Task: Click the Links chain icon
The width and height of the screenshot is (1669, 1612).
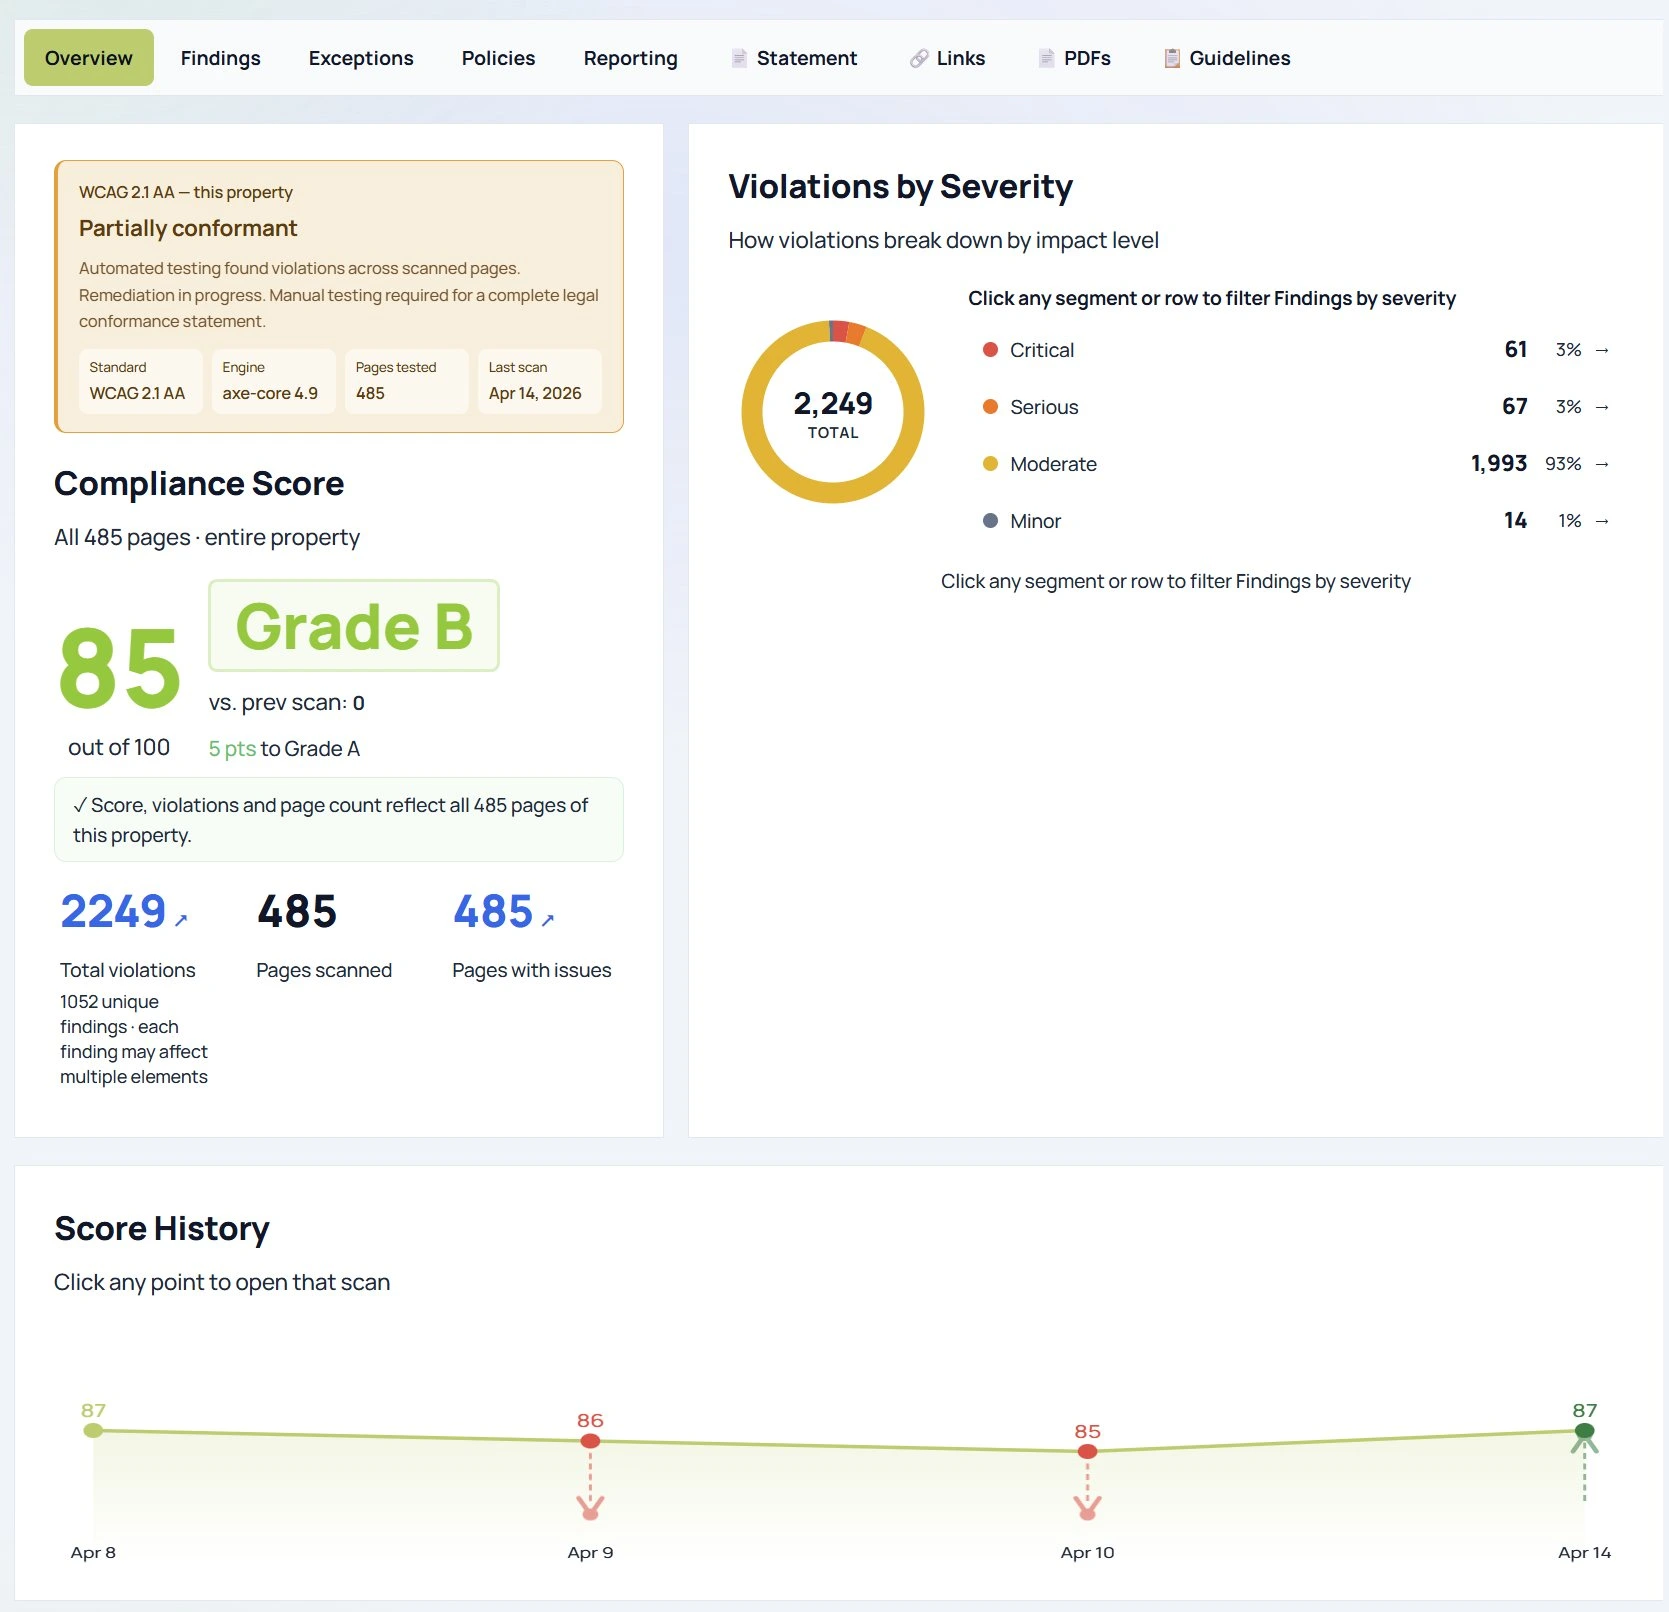Action: pos(919,58)
